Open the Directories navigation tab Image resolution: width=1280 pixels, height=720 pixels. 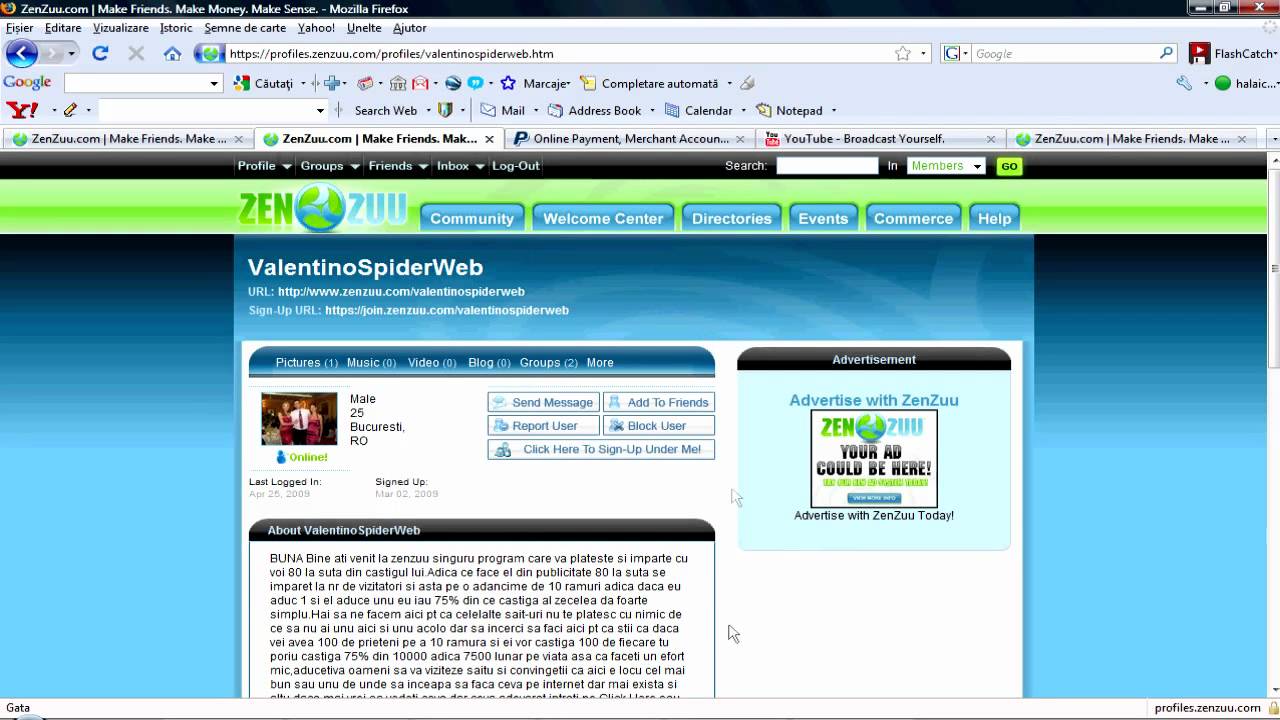[x=732, y=218]
